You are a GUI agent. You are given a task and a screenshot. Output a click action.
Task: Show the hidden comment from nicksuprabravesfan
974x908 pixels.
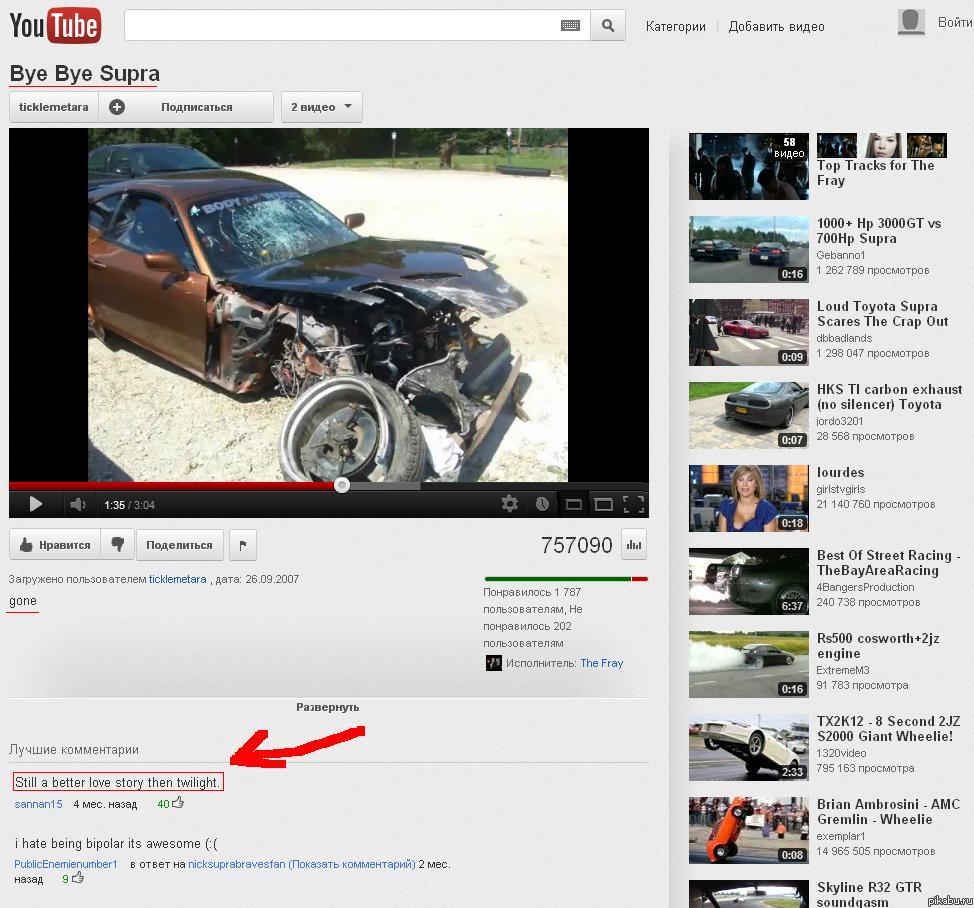click(351, 864)
